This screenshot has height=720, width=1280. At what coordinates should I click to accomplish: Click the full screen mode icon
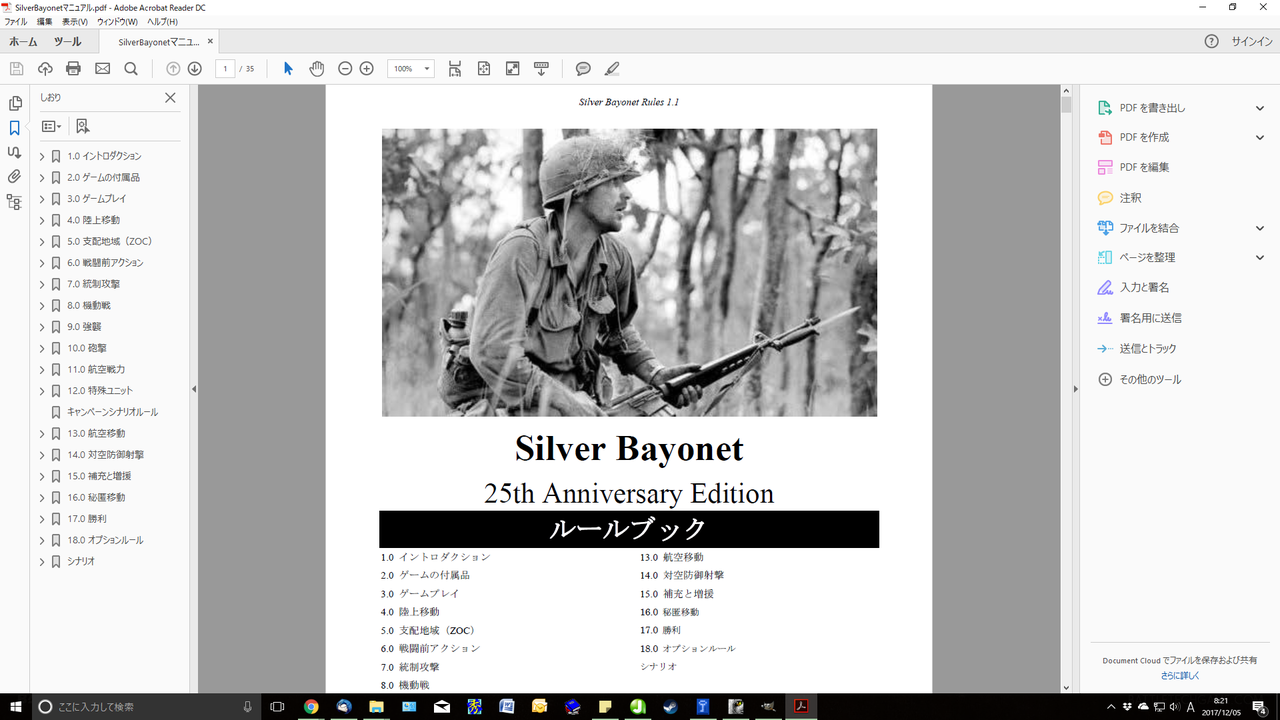tap(513, 69)
